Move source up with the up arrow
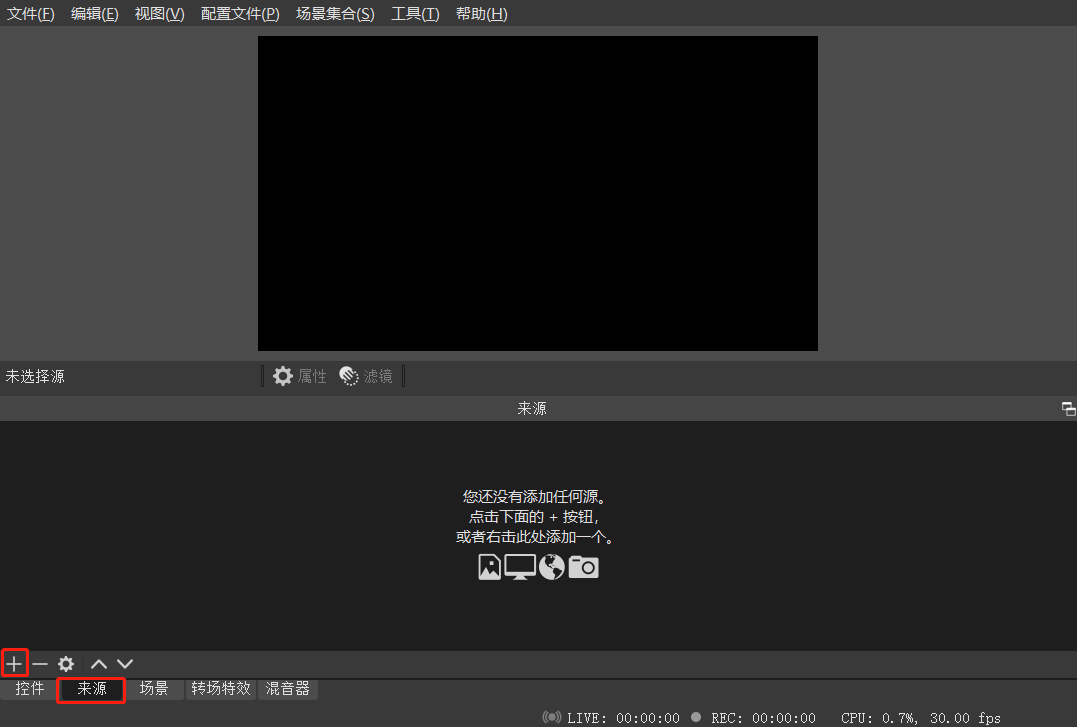The height and width of the screenshot is (727, 1077). pos(99,664)
